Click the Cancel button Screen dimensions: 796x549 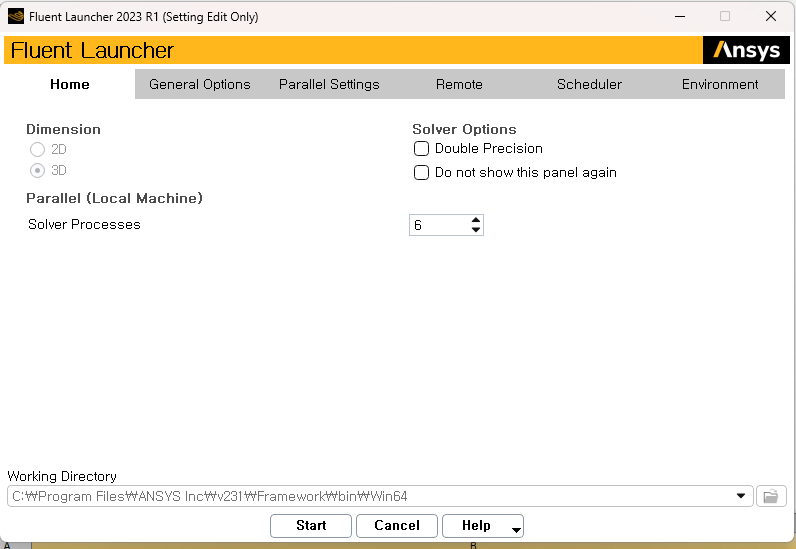(396, 526)
